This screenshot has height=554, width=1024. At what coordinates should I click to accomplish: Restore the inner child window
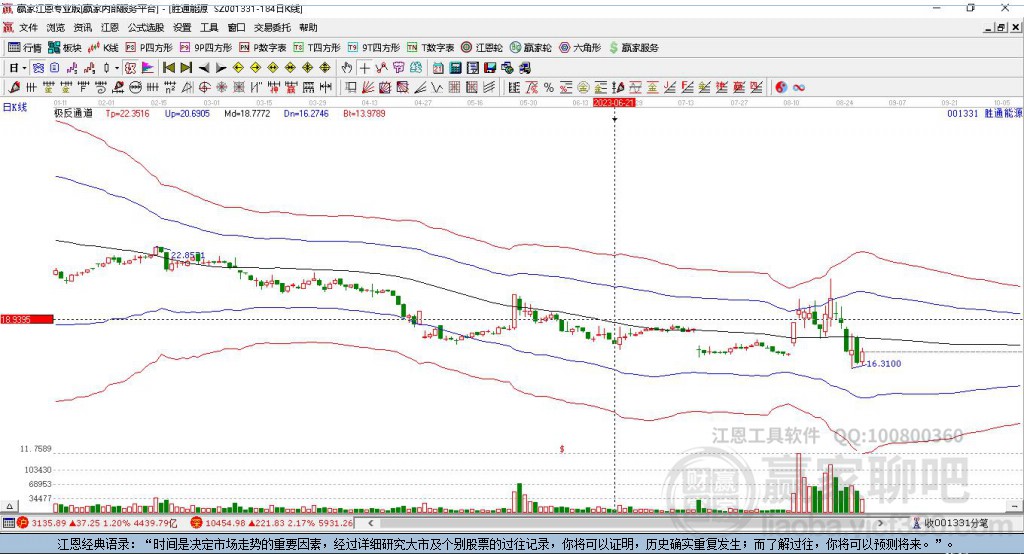click(x=1002, y=27)
